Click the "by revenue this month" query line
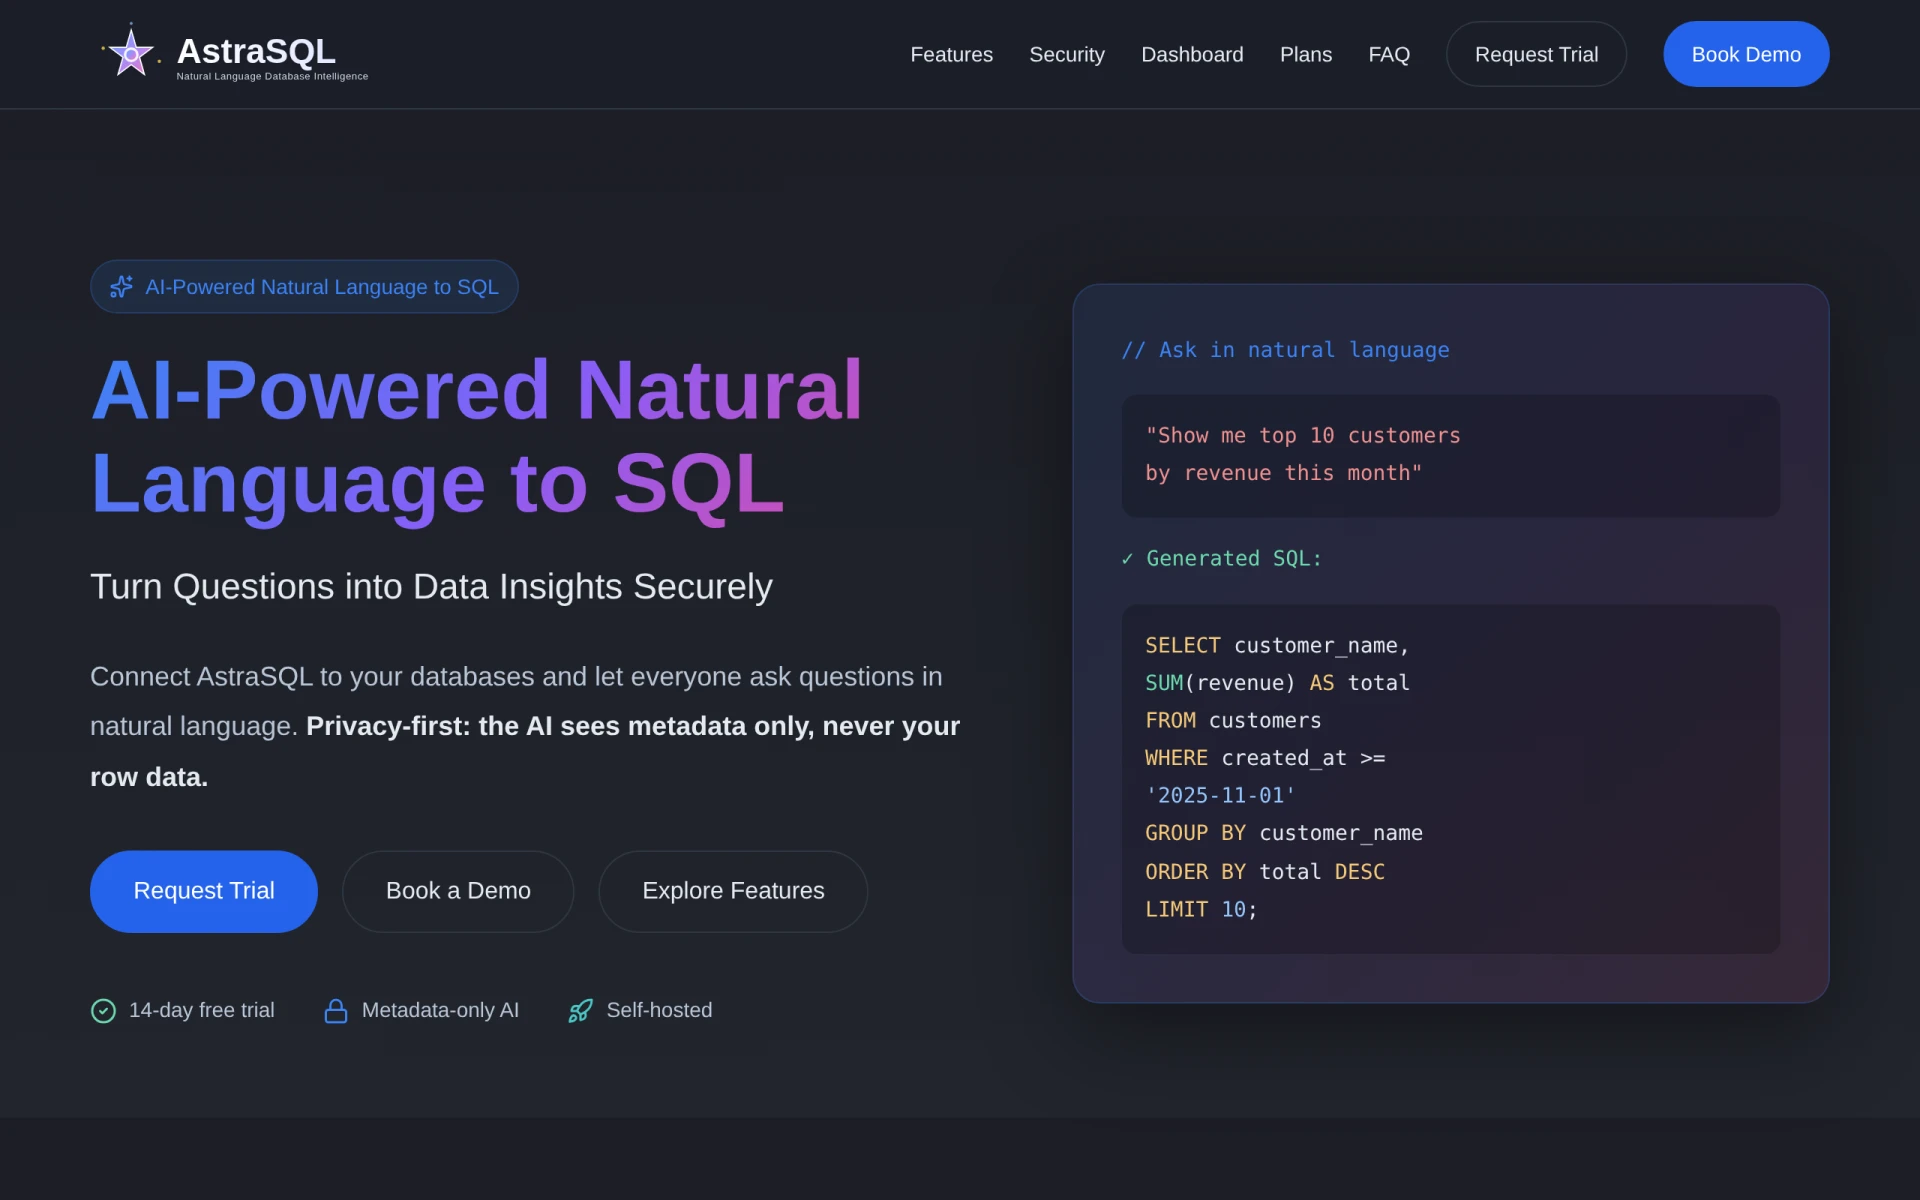The image size is (1920, 1200). point(1283,473)
